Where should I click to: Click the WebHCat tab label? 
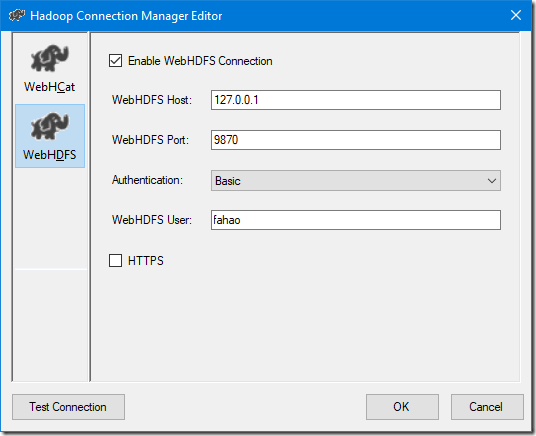(x=50, y=87)
